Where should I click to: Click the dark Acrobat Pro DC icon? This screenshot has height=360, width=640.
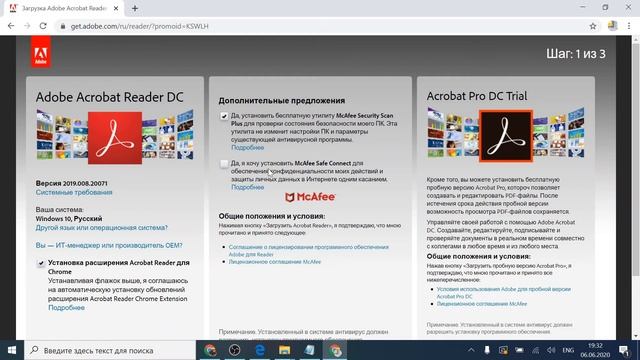point(506,136)
